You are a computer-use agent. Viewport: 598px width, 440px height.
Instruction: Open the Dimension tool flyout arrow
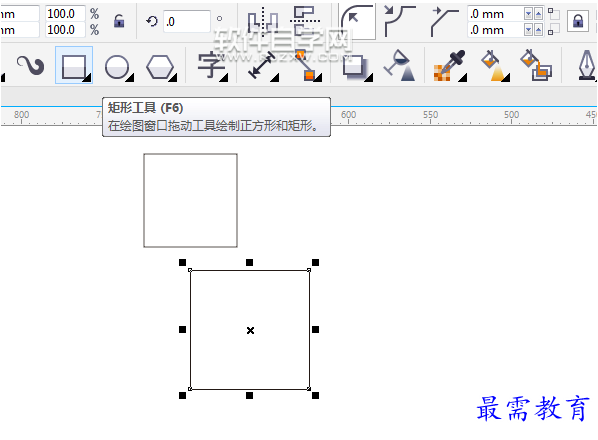(x=275, y=78)
